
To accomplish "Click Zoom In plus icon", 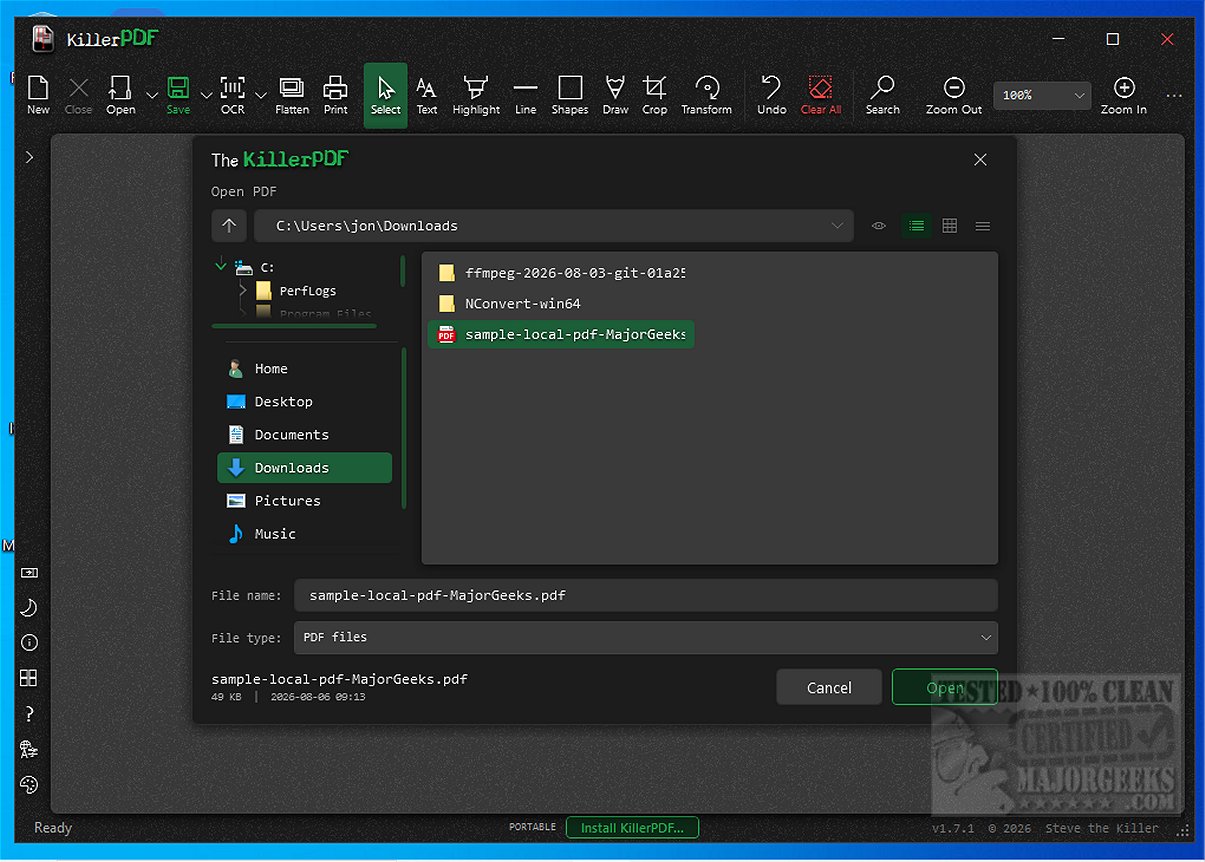I will pos(1124,95).
